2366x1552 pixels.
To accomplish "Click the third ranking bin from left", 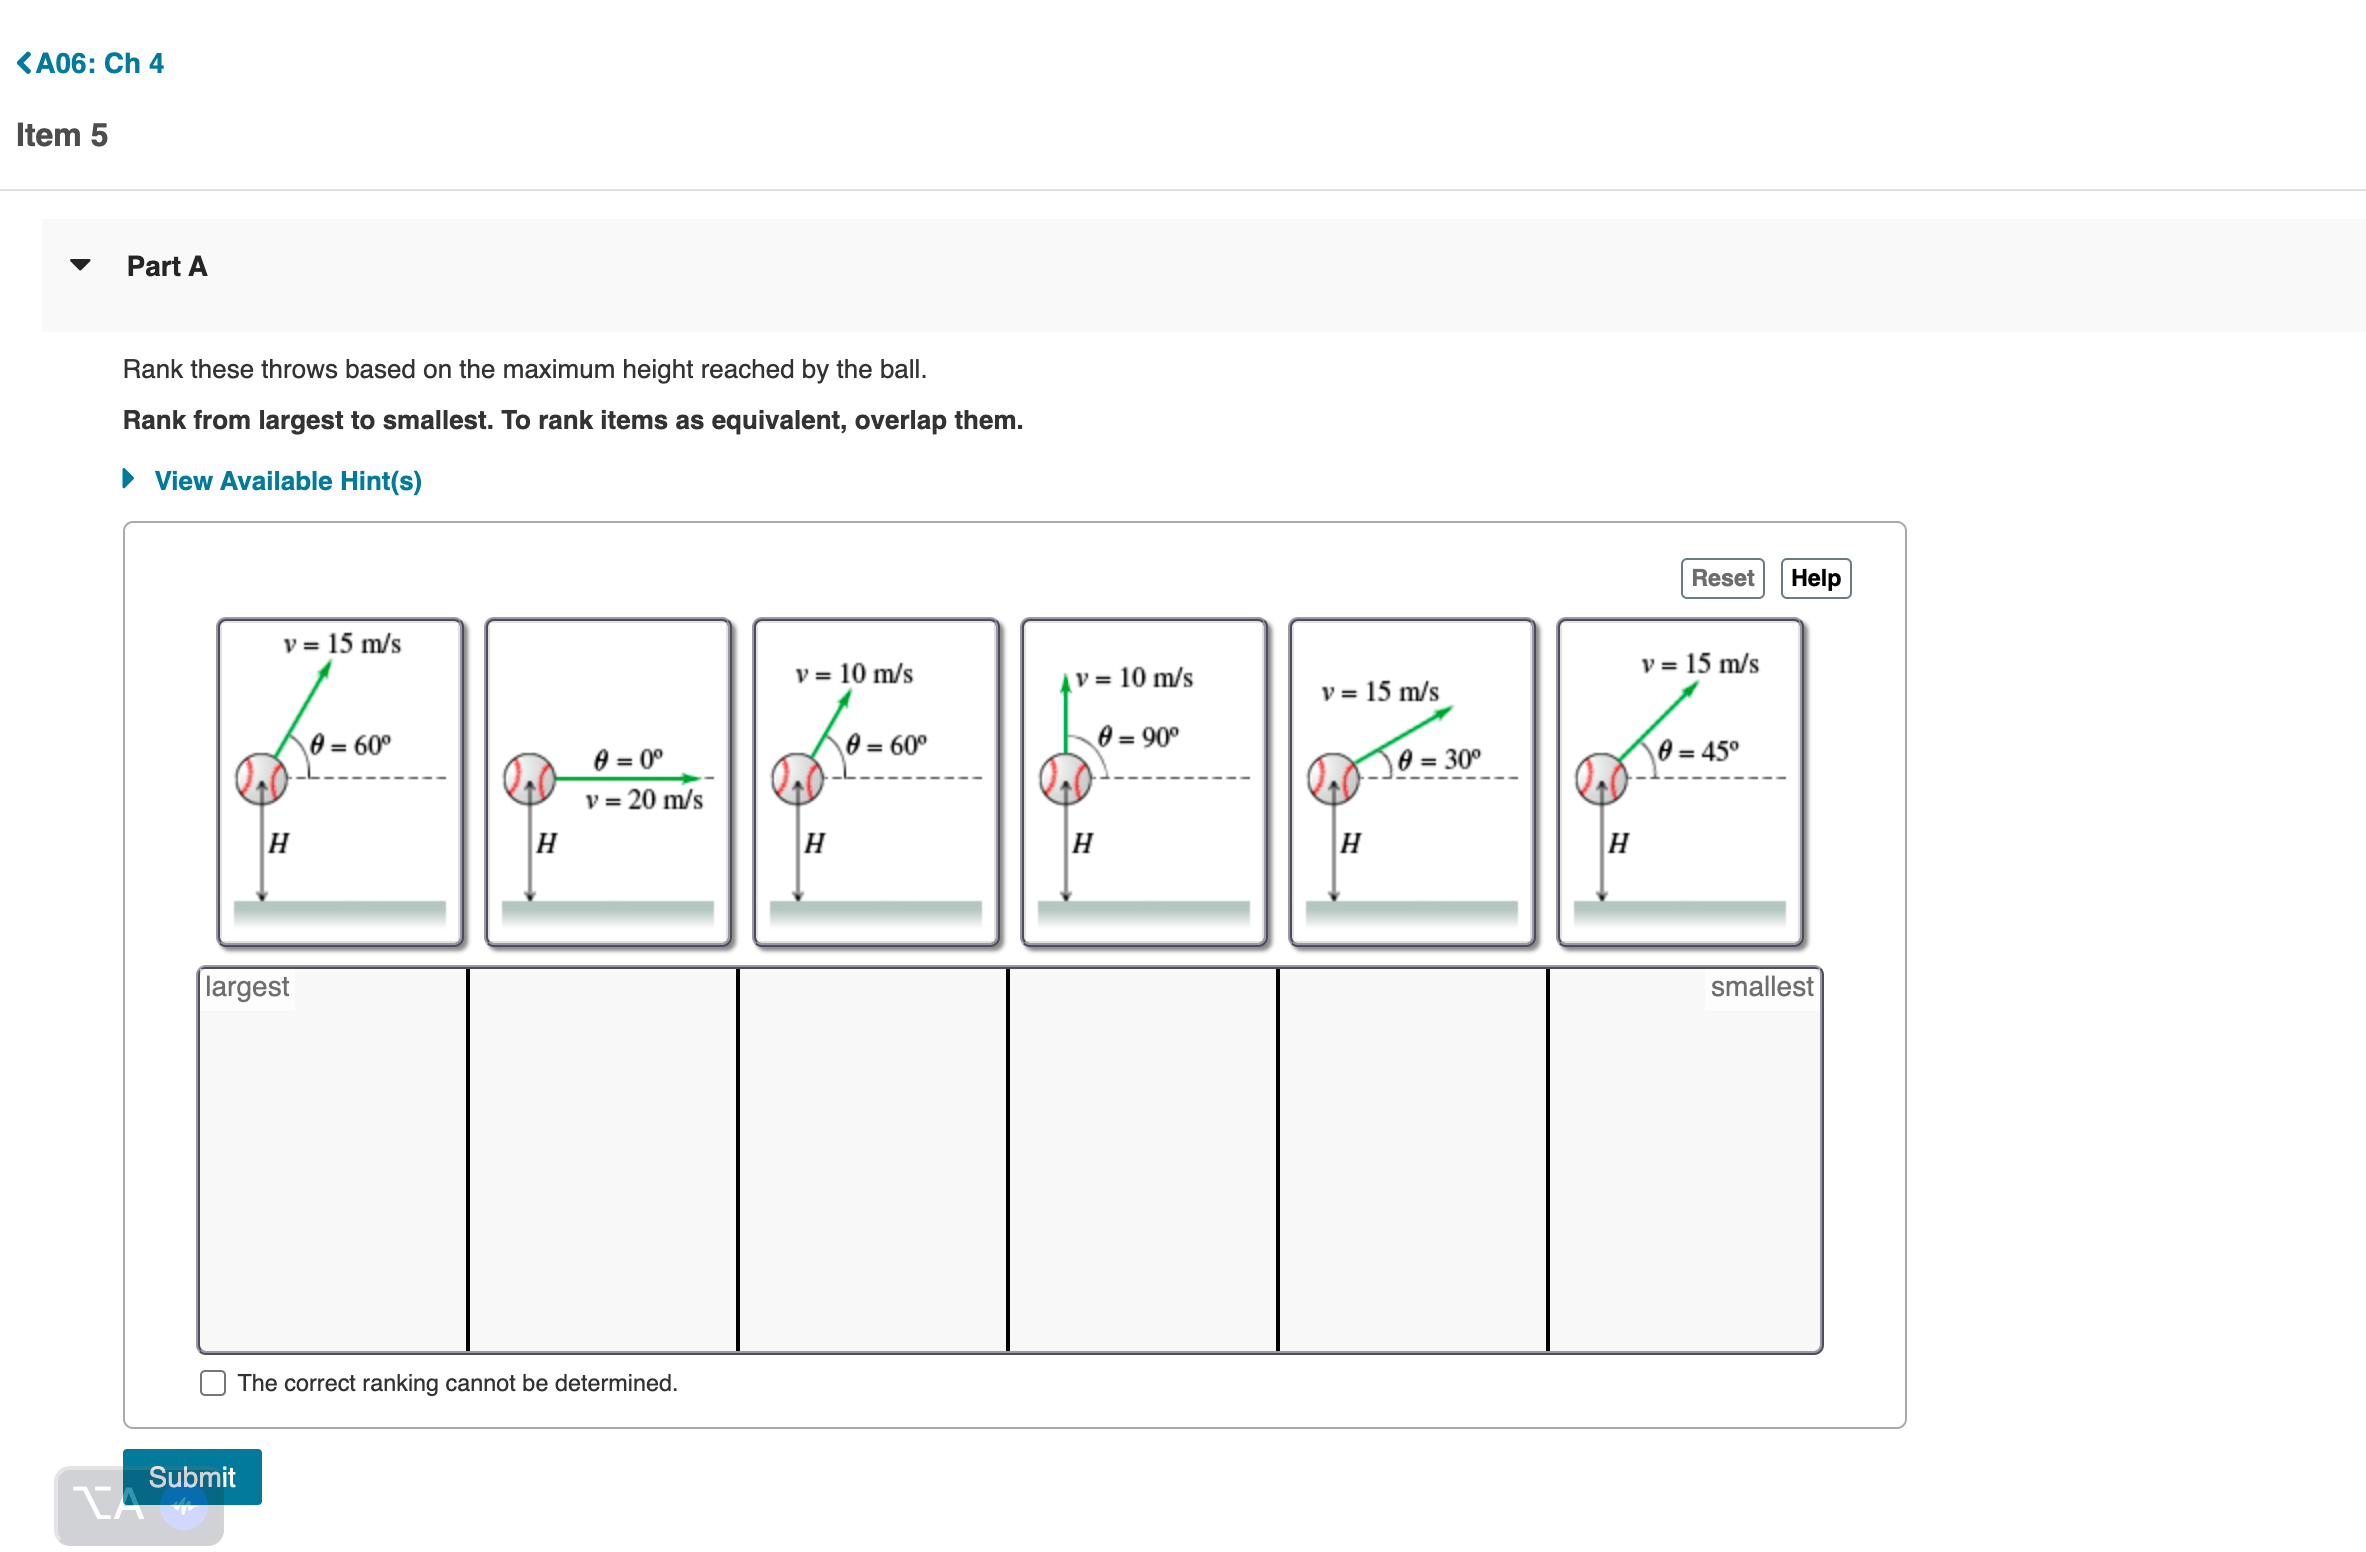I will [873, 1160].
